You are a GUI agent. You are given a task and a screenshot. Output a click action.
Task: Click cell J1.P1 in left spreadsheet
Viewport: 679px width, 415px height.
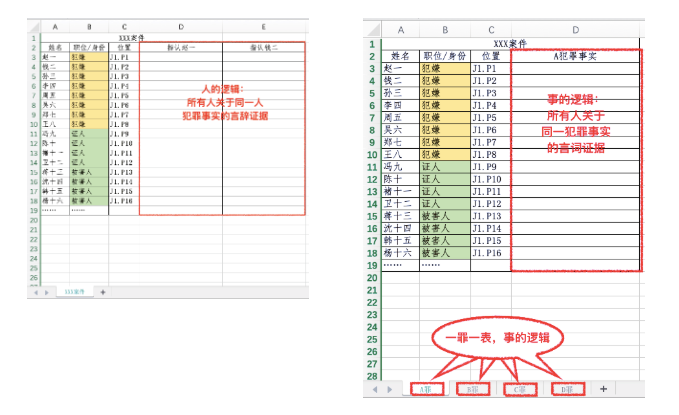pyautogui.click(x=124, y=57)
